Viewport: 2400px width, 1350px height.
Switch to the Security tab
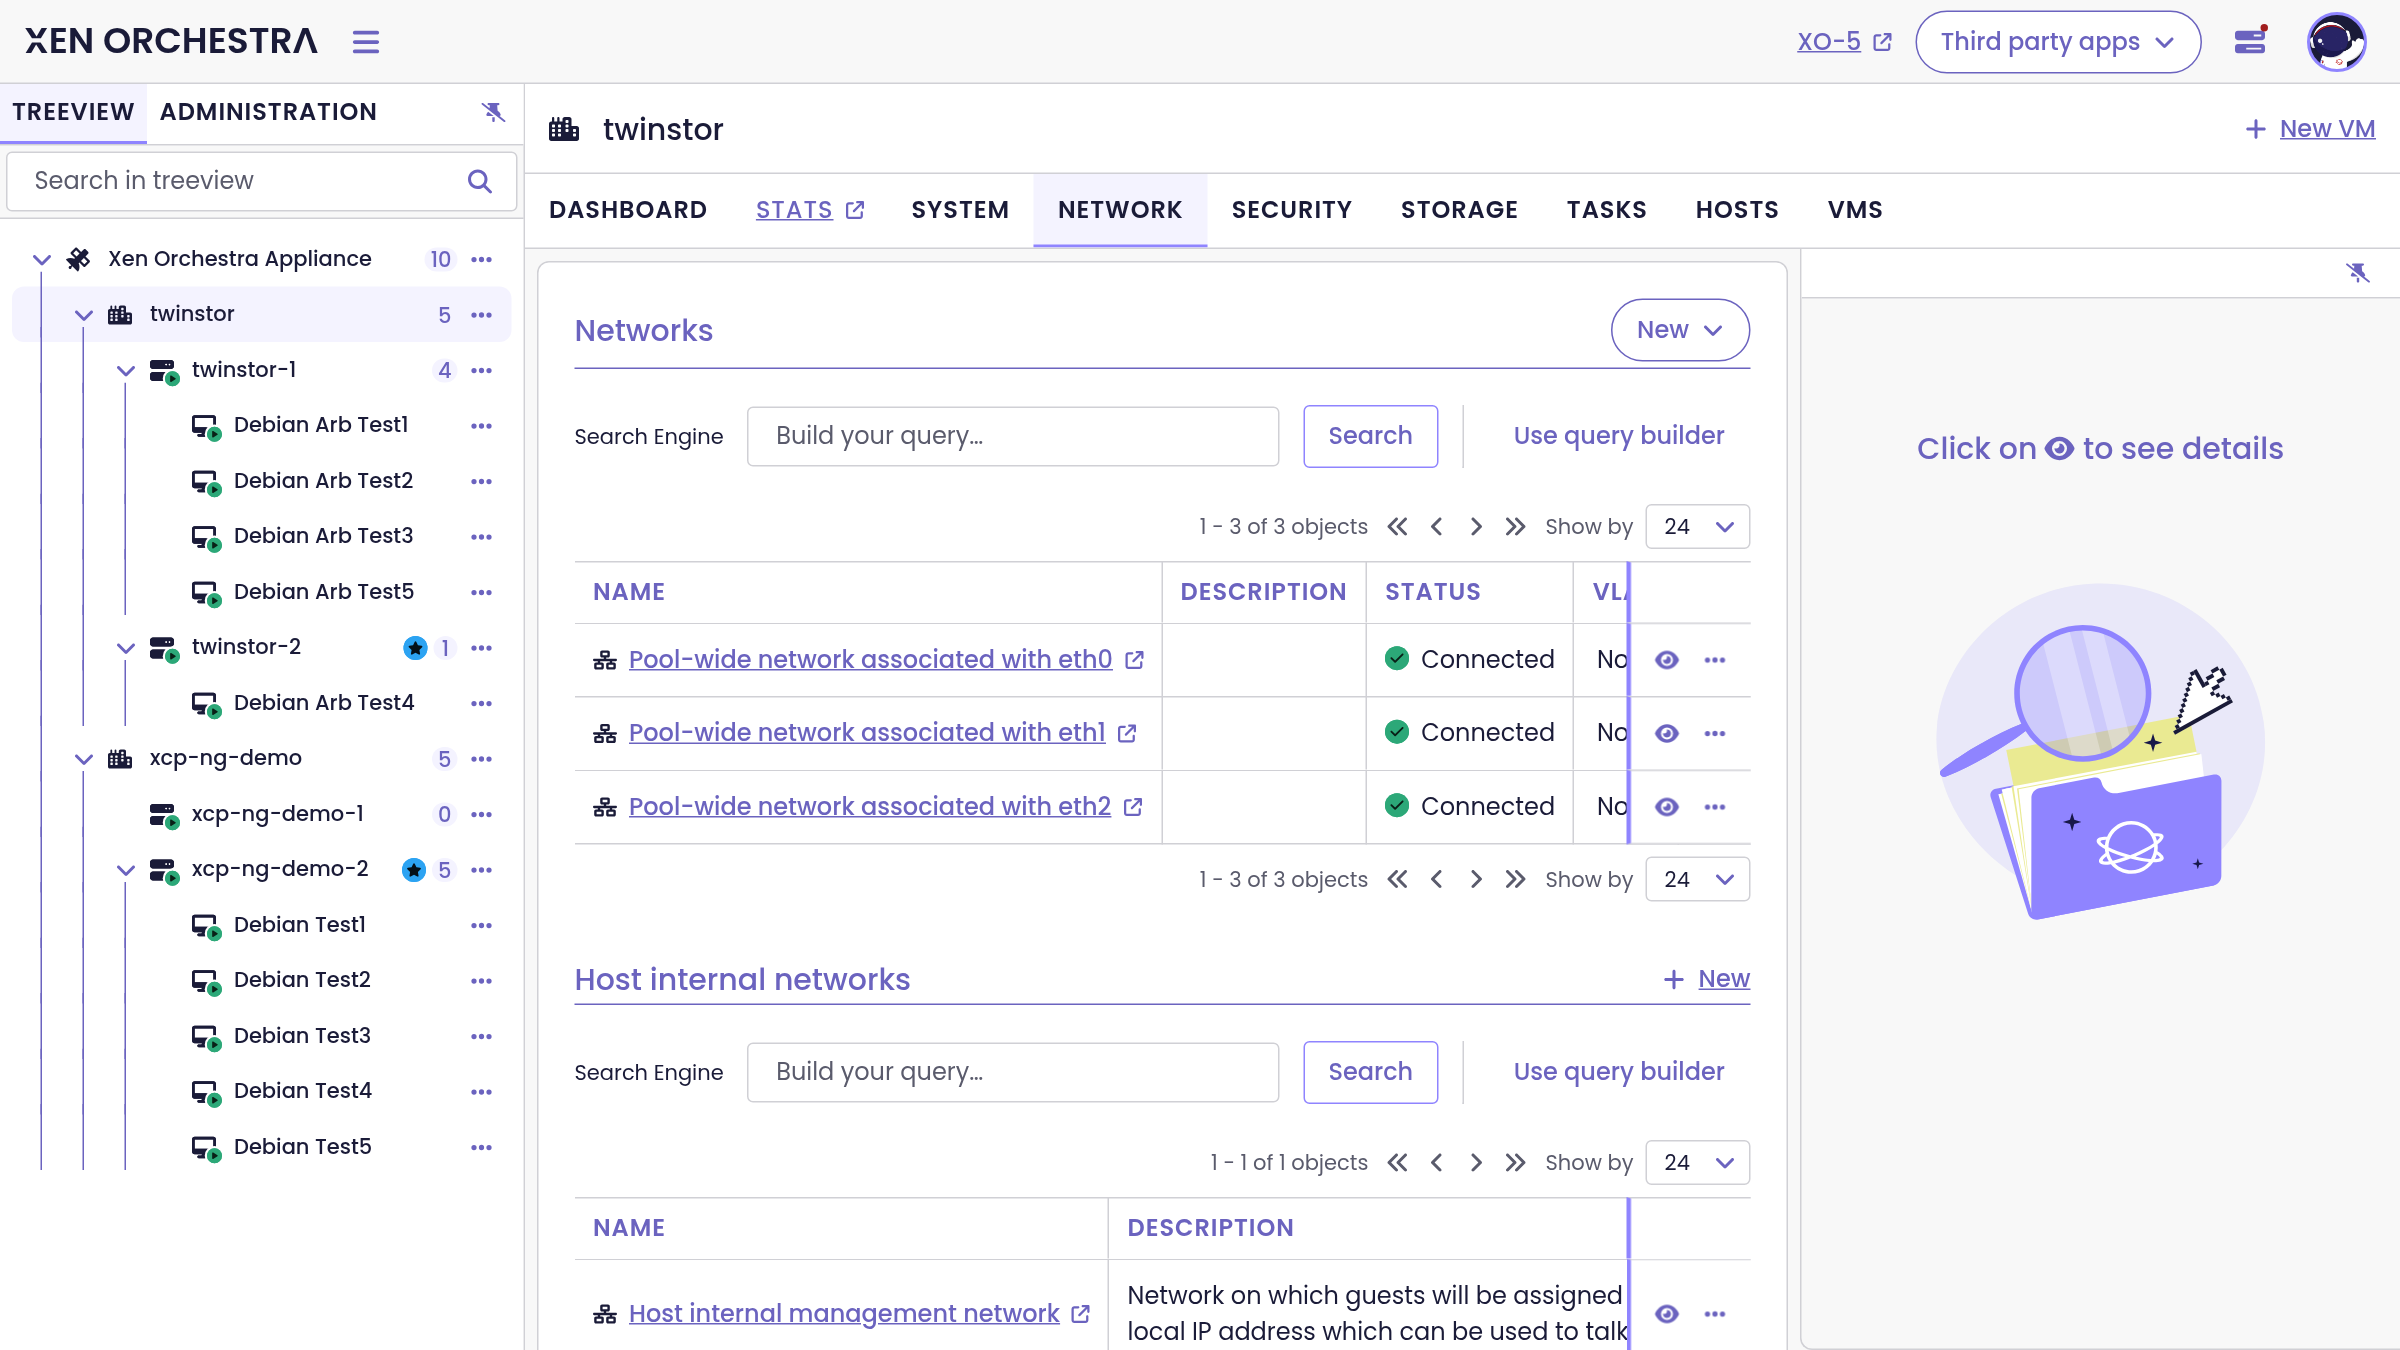(1292, 210)
